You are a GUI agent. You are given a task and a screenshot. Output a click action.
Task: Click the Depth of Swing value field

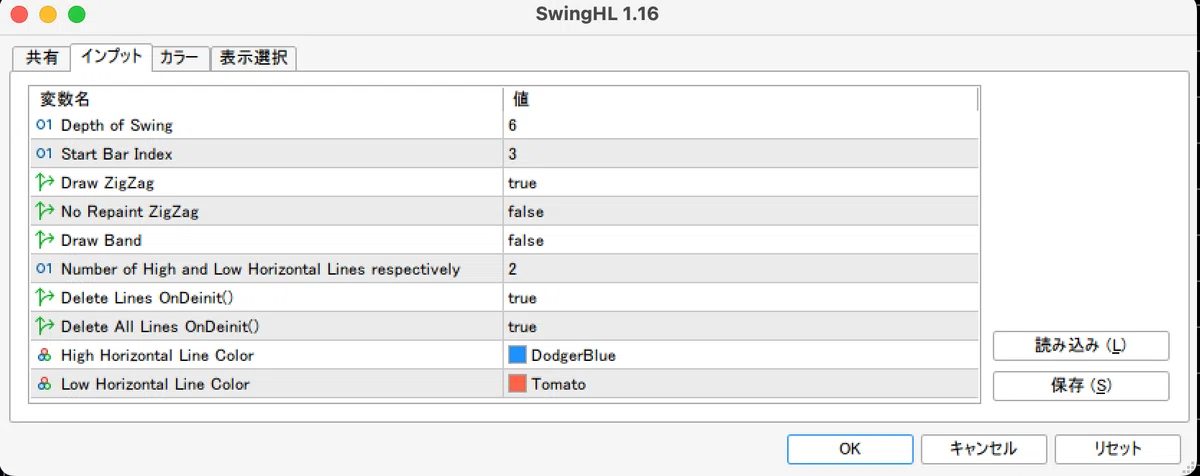point(739,126)
